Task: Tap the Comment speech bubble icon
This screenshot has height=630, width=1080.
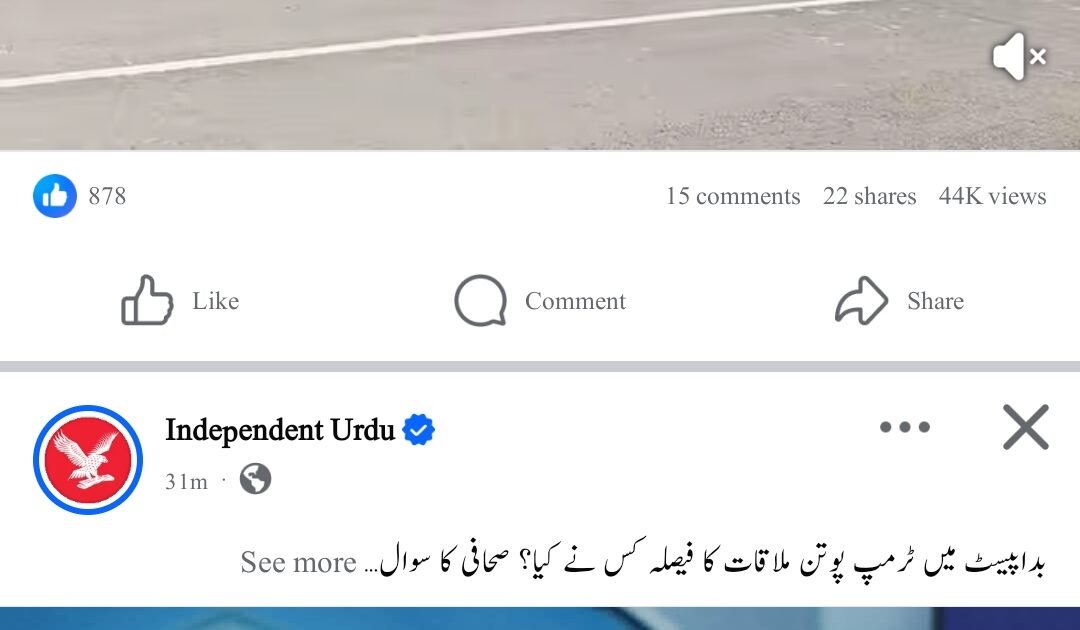Action: point(480,300)
